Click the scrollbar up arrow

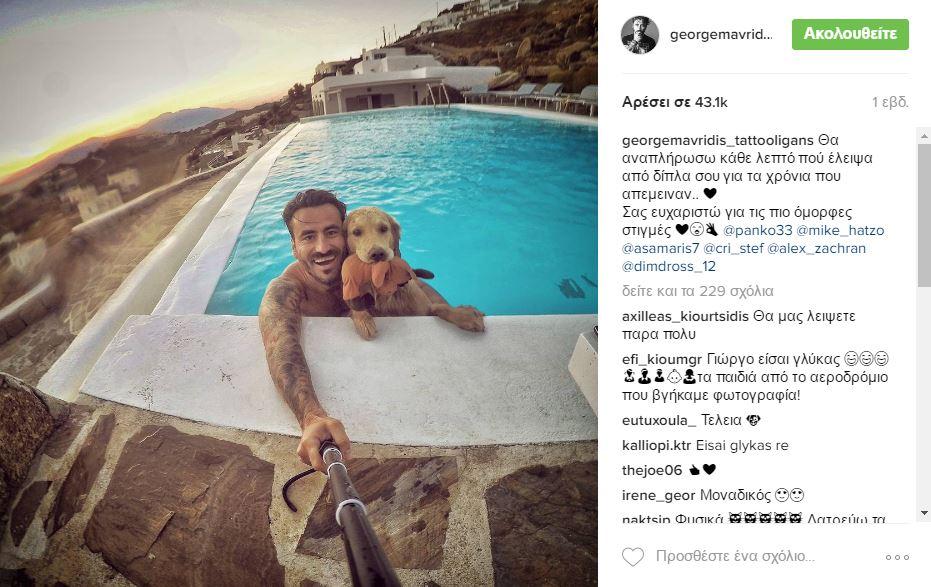(924, 136)
